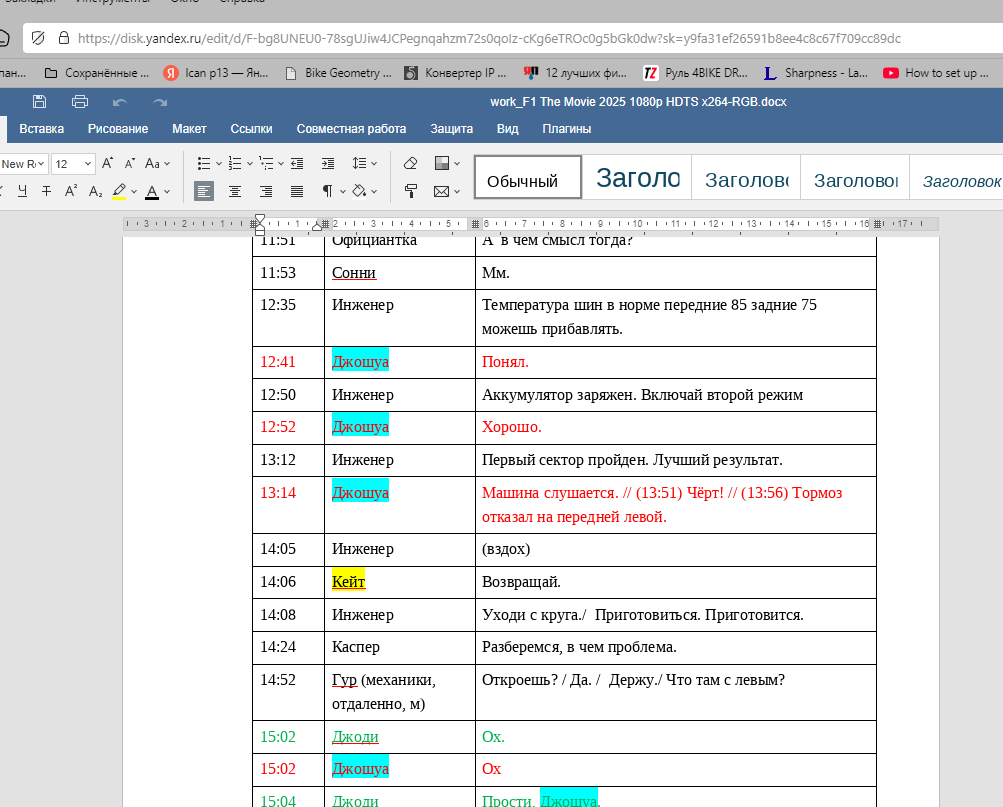Click the nonprinting characters pilcrow icon
The height and width of the screenshot is (807, 1003).
coord(328,191)
